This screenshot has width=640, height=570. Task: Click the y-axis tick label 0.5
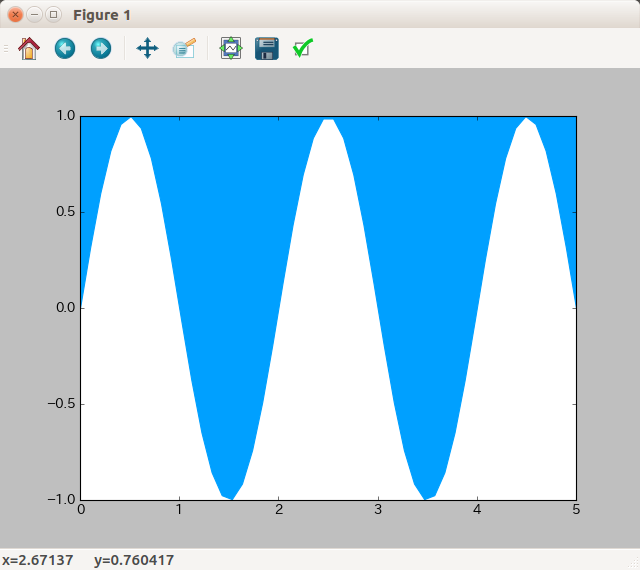pos(65,212)
